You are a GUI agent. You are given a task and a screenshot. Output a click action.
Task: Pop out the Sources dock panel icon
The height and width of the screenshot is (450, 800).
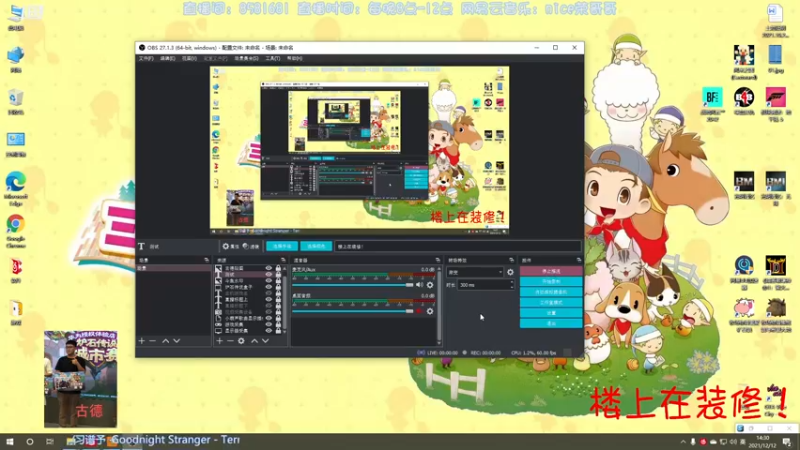click(x=283, y=260)
